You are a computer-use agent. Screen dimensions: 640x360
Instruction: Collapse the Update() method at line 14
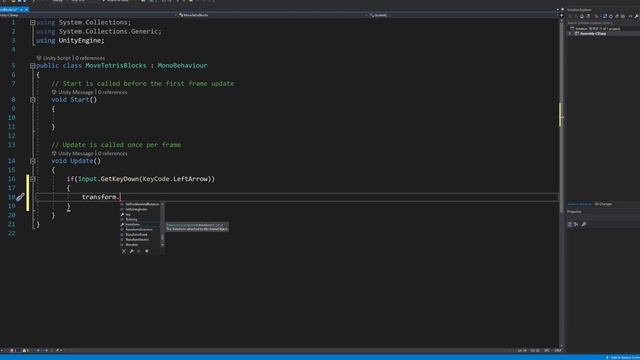[x=33, y=161]
